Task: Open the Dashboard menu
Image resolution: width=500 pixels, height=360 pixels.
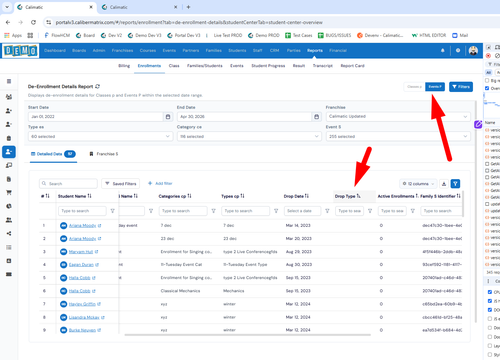Action: [x=55, y=51]
